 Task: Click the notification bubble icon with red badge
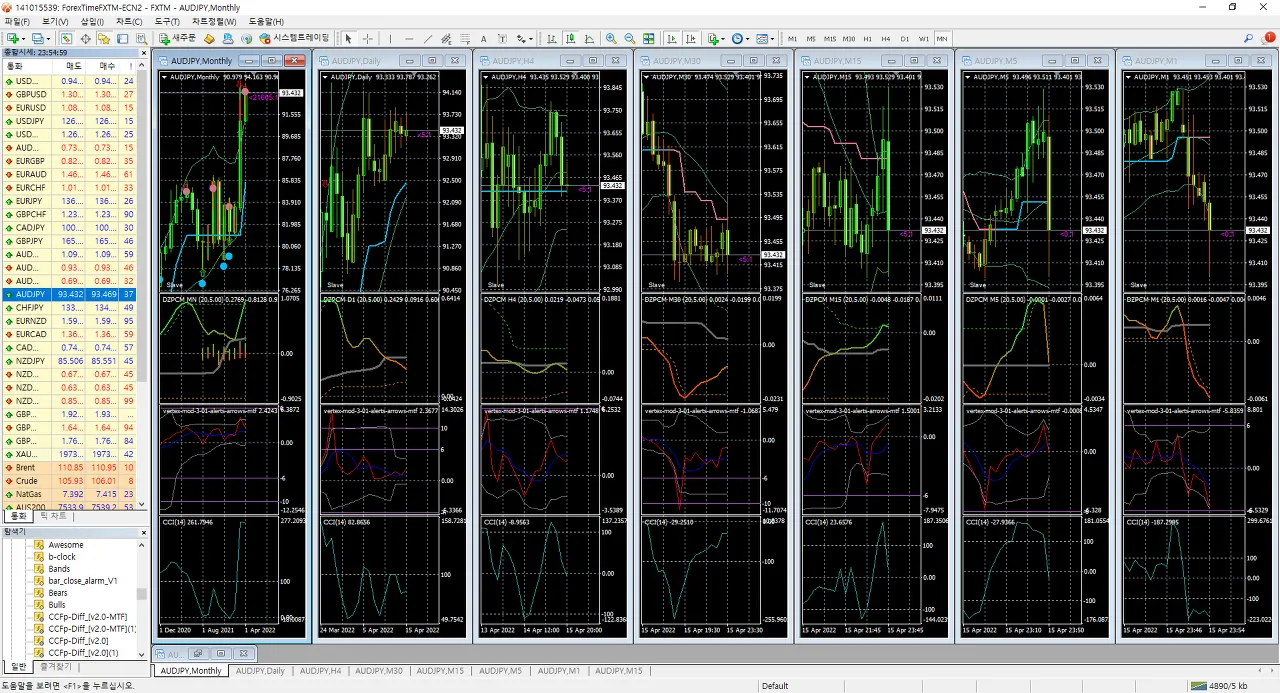[x=1268, y=38]
